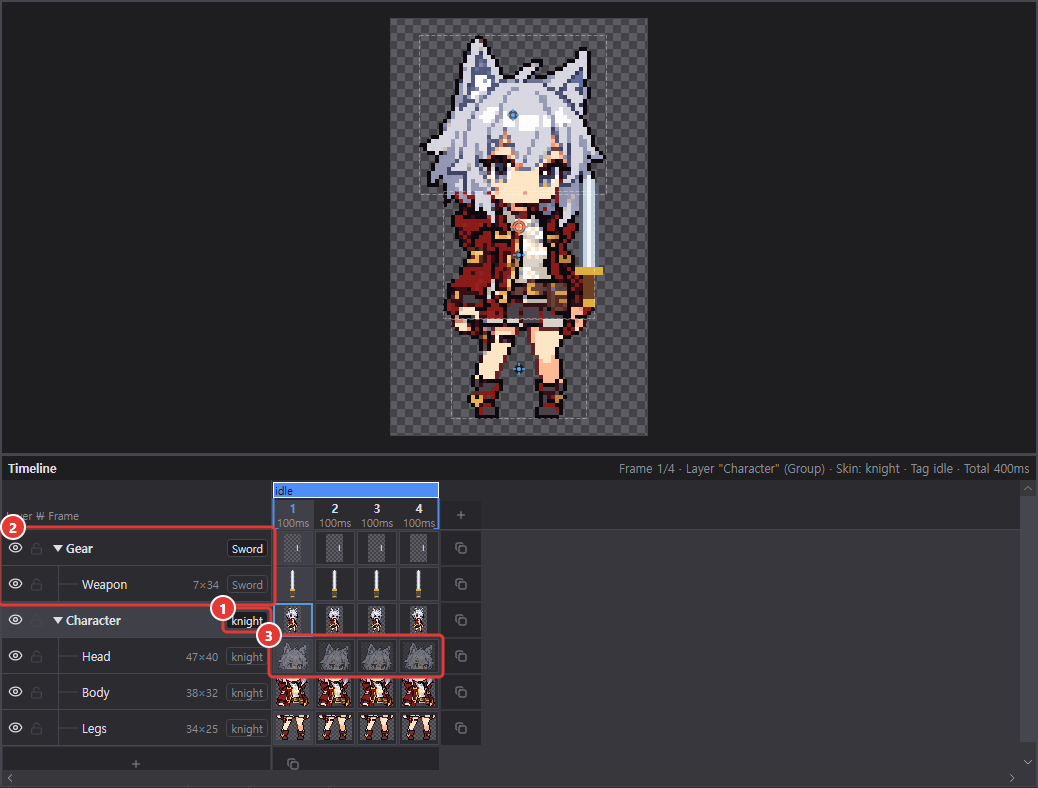This screenshot has height=788, width=1038.
Task: Click the scroll-right arrow on the horizontal scrollbar
Action: 1012,778
